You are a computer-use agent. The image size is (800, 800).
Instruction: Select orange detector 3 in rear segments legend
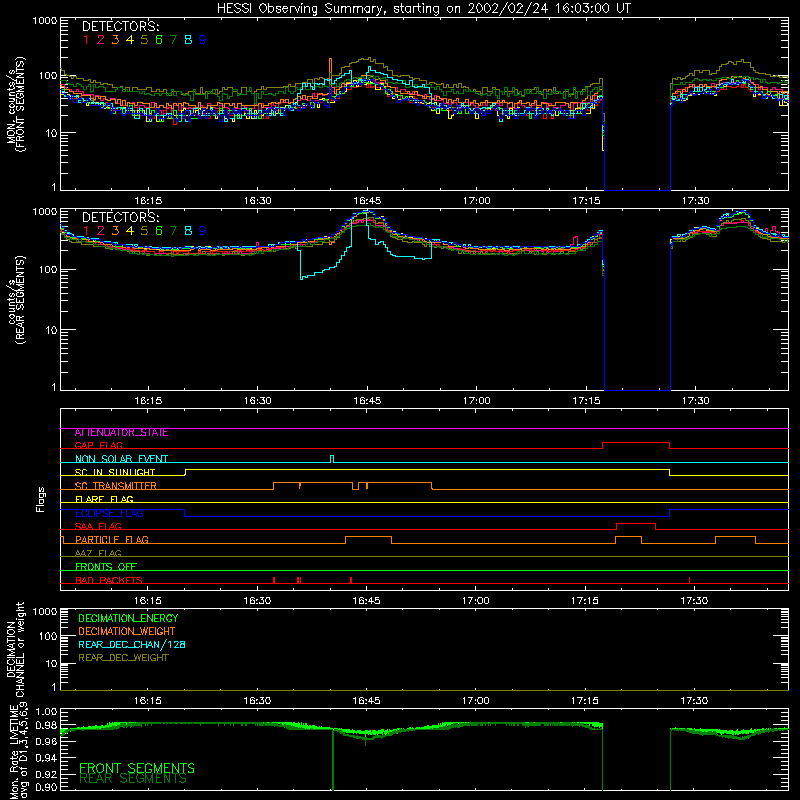coord(115,231)
